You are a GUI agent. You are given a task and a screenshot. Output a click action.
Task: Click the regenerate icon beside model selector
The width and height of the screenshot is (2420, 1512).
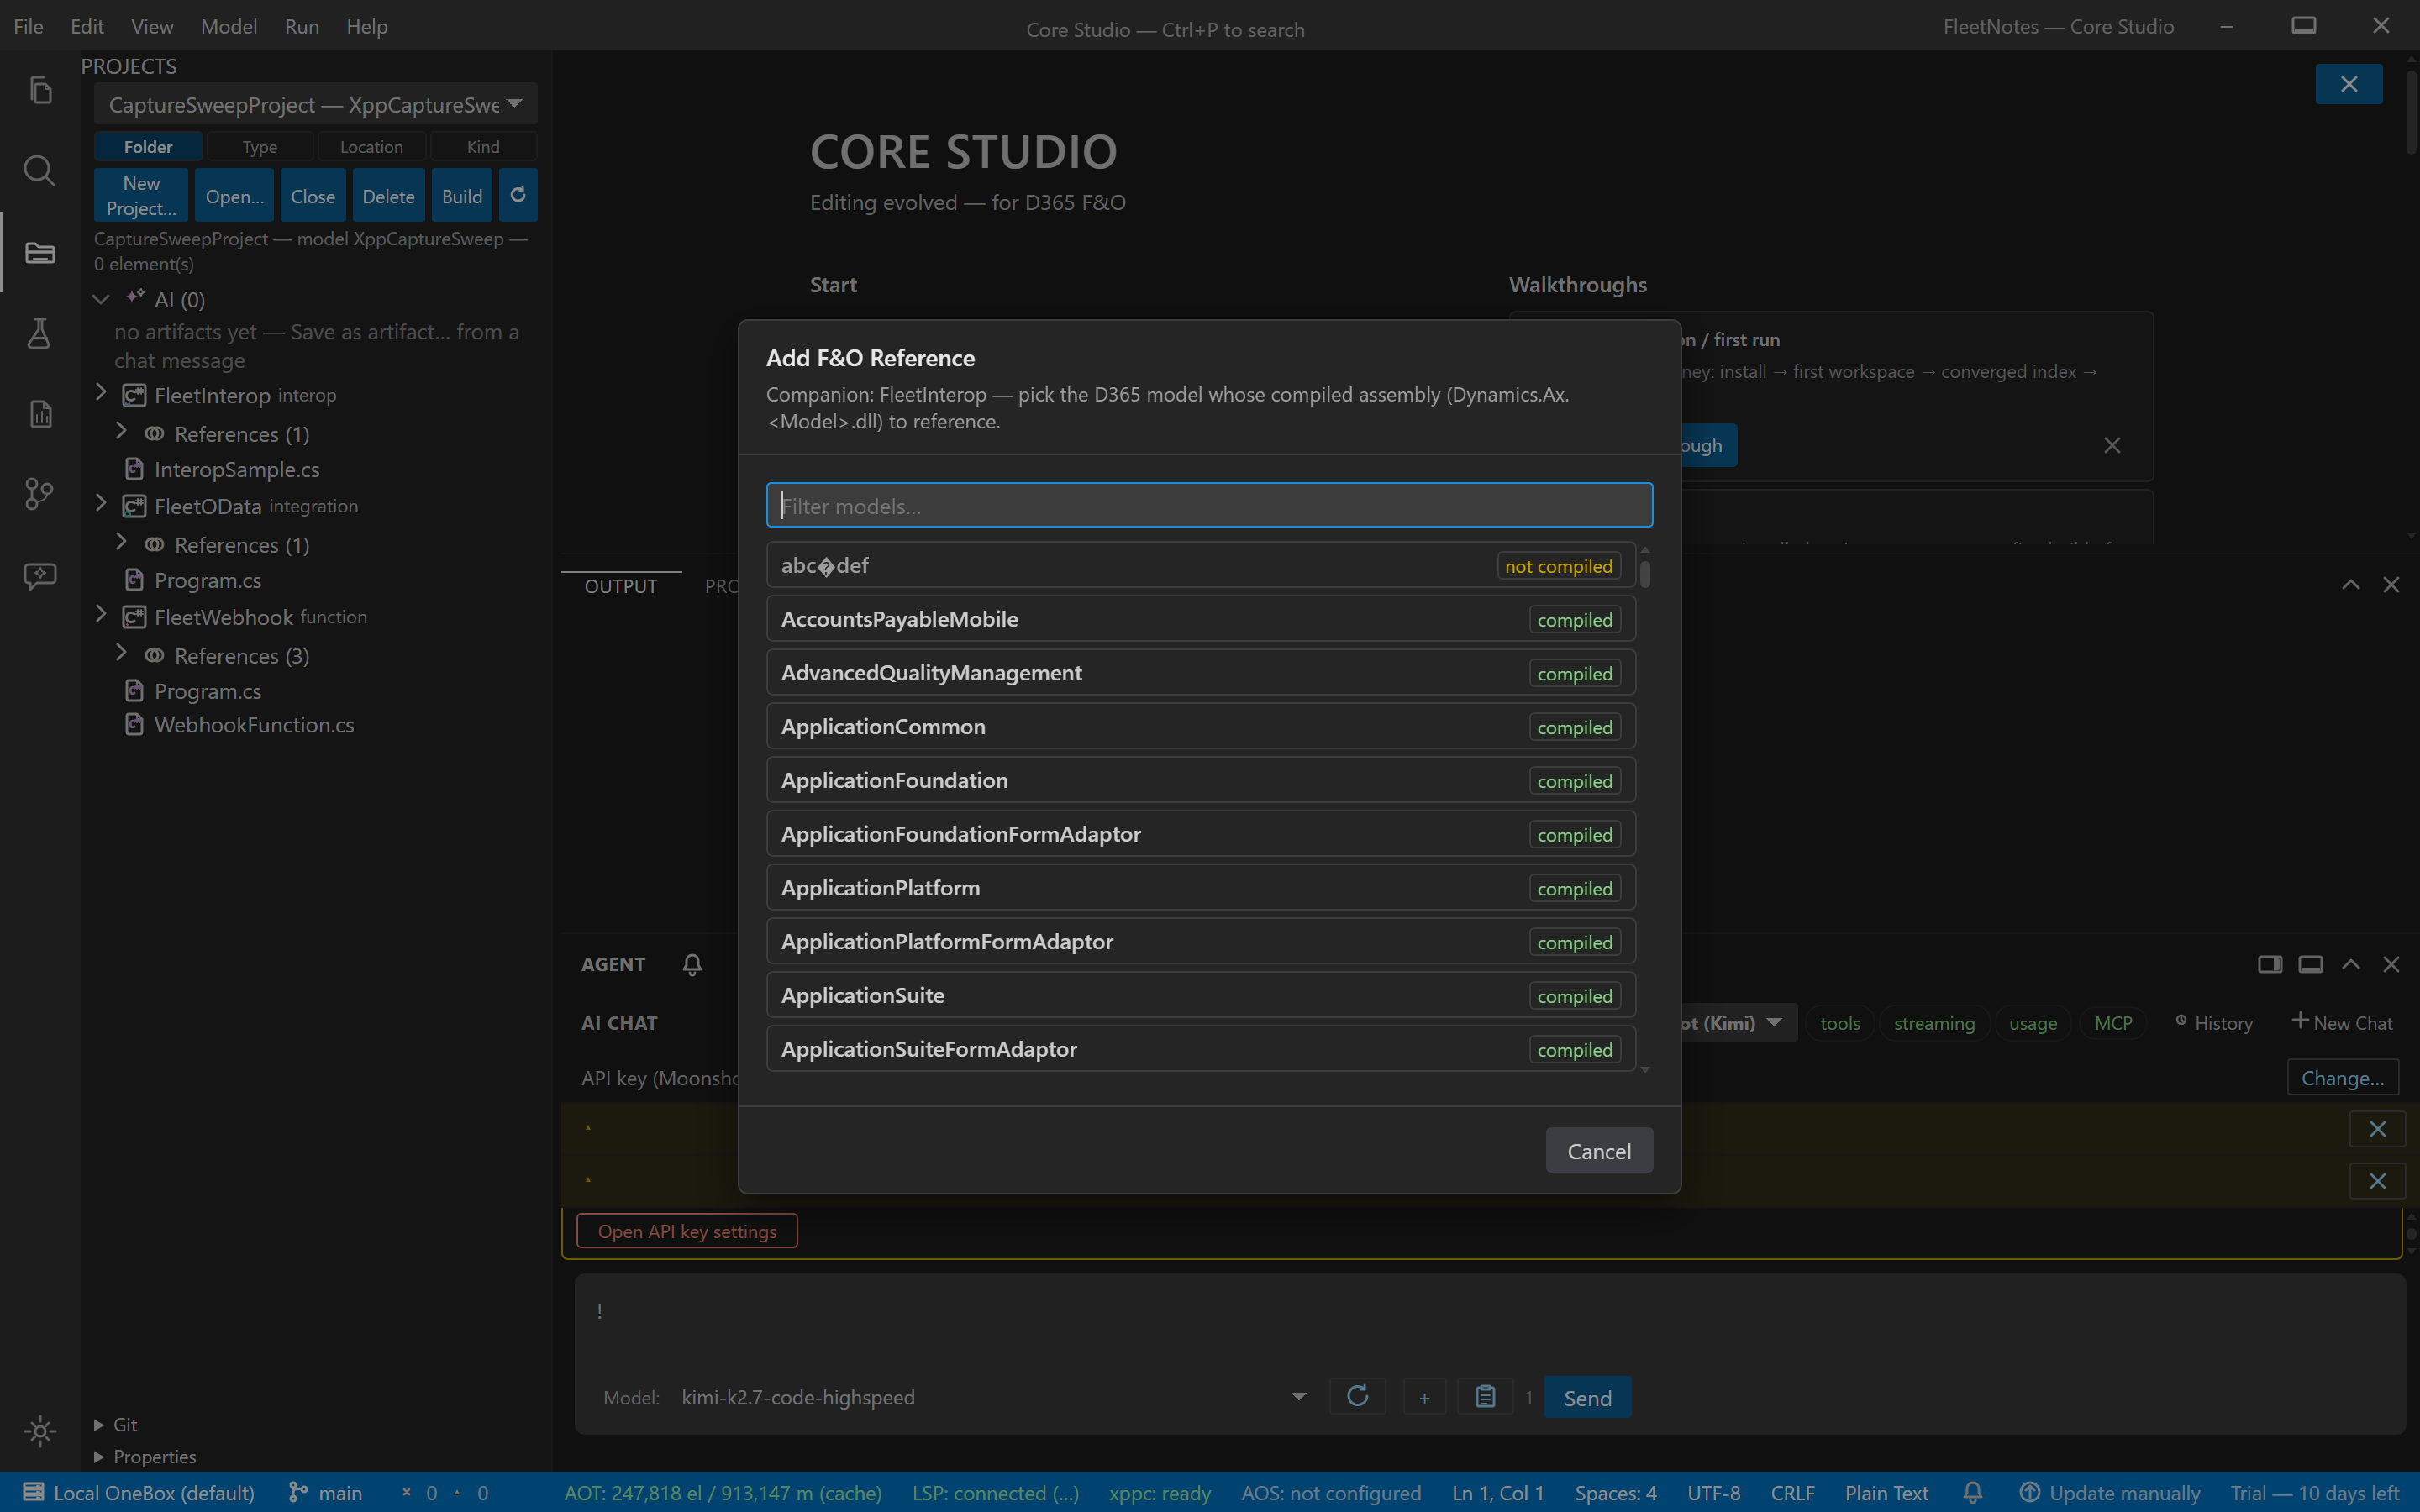pyautogui.click(x=1357, y=1396)
